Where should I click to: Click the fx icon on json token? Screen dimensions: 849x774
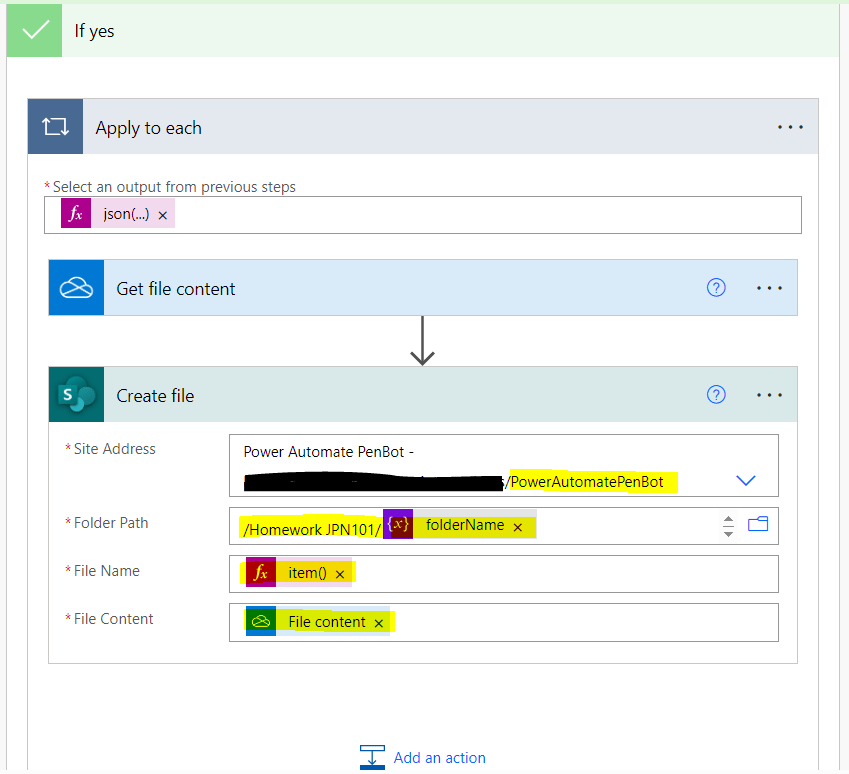75,214
